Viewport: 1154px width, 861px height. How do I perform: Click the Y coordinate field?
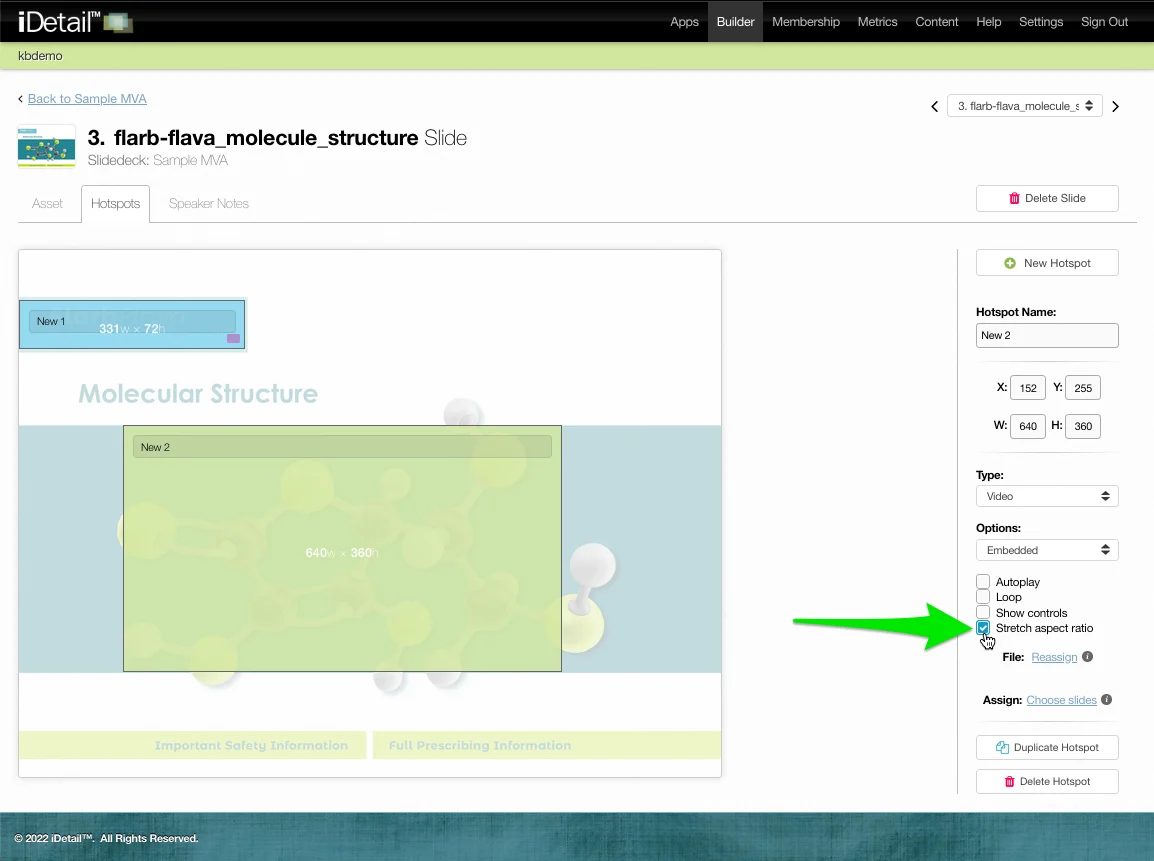pyautogui.click(x=1083, y=388)
